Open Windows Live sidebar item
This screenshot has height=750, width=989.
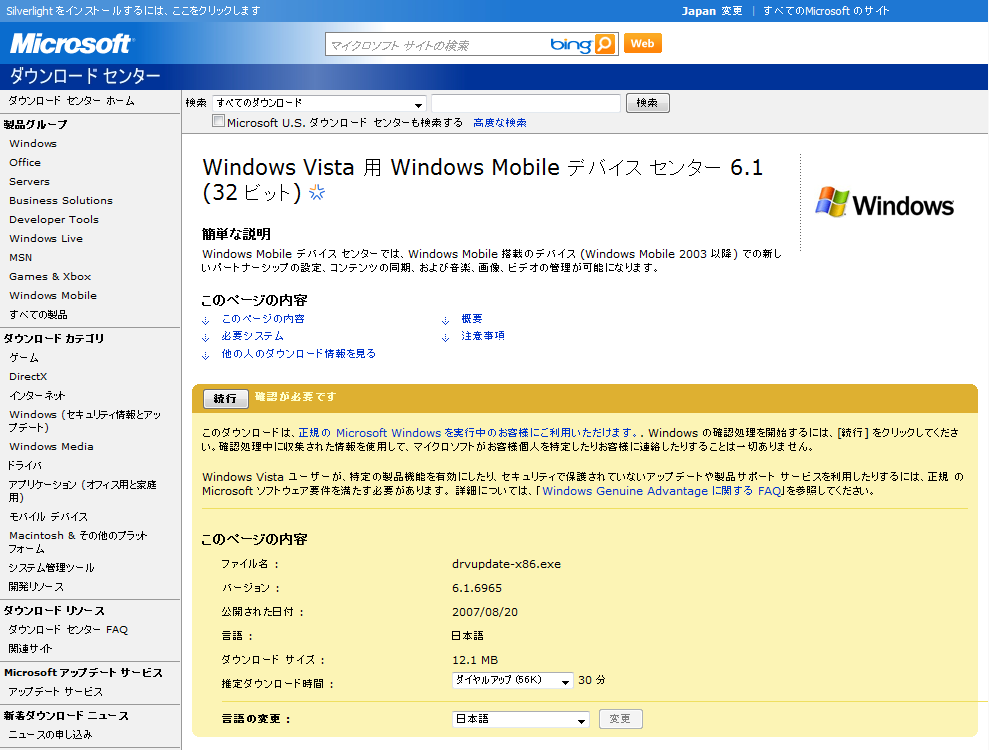[45, 238]
